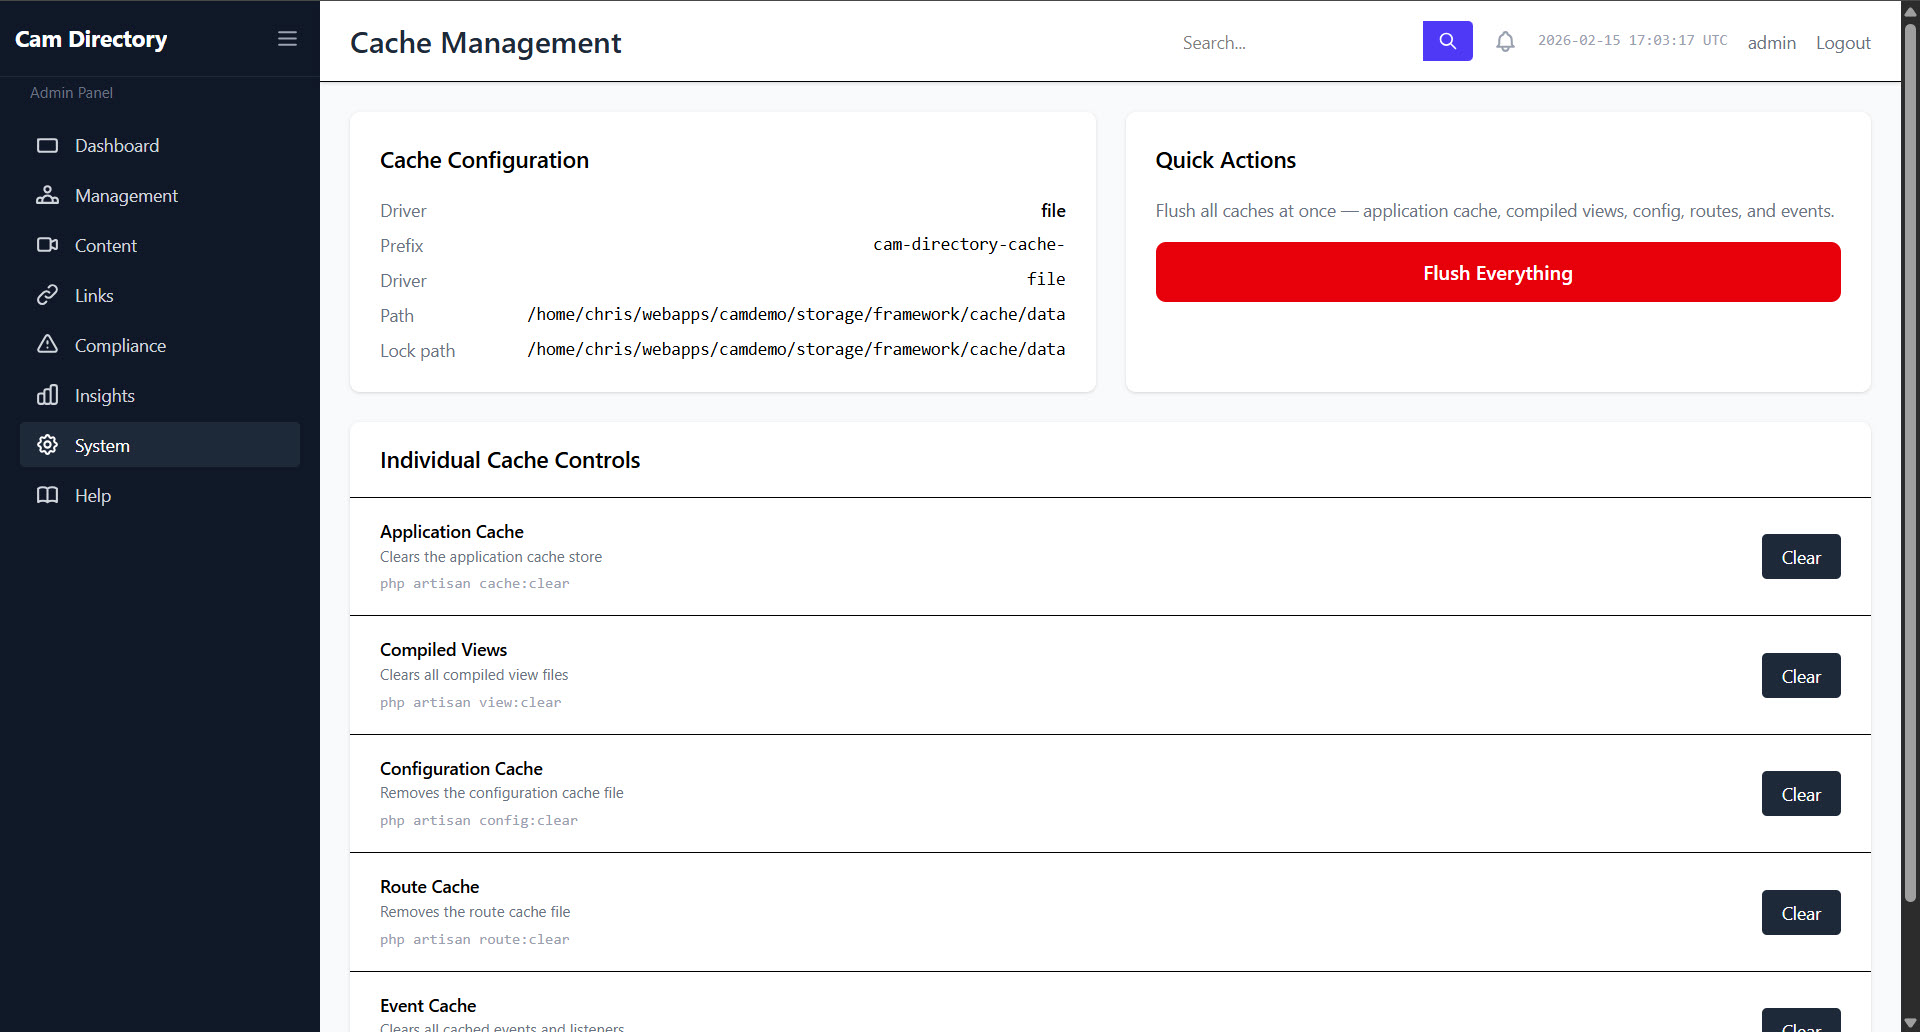The height and width of the screenshot is (1032, 1920).
Task: Expand the Insights menu section
Action: tap(105, 396)
